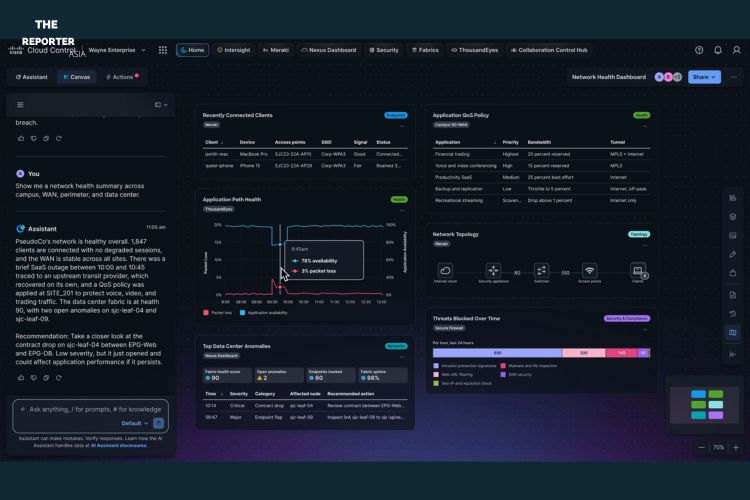Zoom in the canvas with plus button
This screenshot has width=750, height=500.
736,447
